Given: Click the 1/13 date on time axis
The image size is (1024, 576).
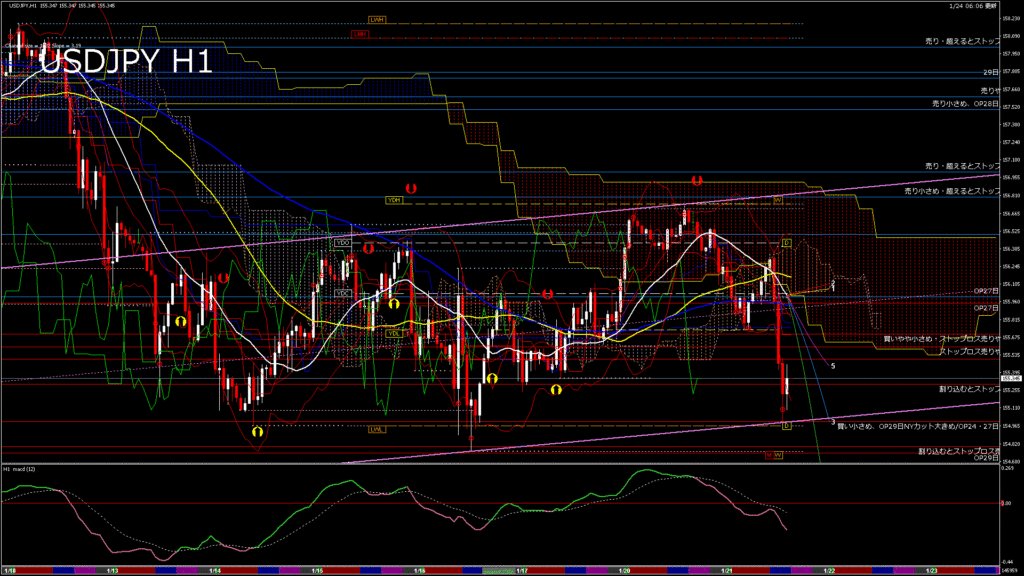Looking at the screenshot, I should (112, 571).
